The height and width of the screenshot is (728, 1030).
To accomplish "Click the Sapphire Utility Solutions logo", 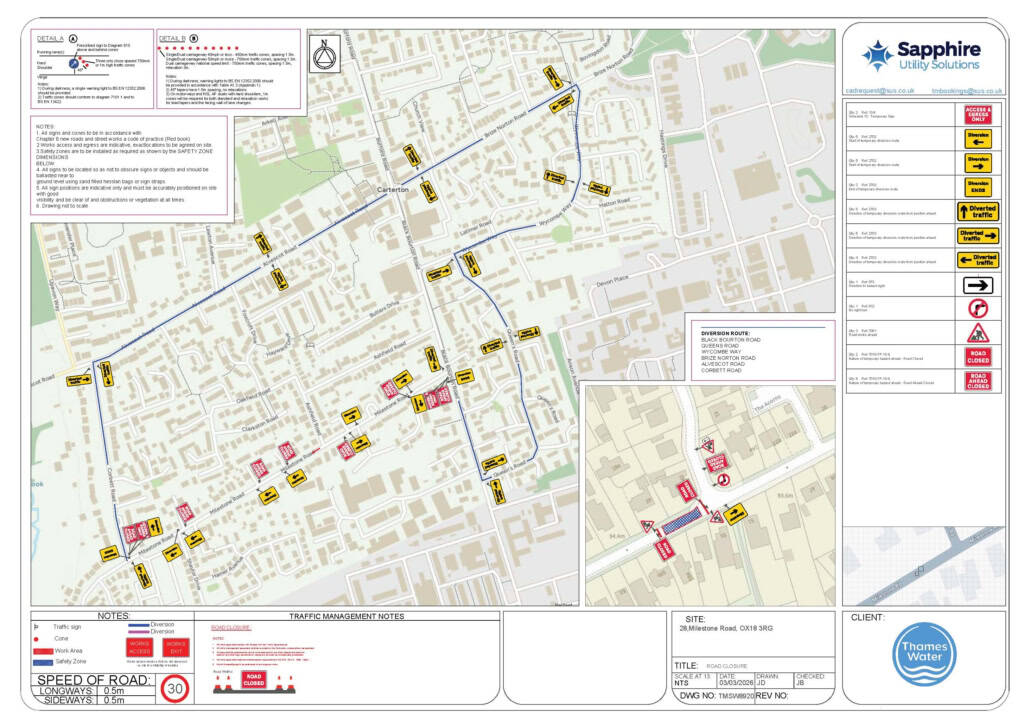I will point(922,55).
